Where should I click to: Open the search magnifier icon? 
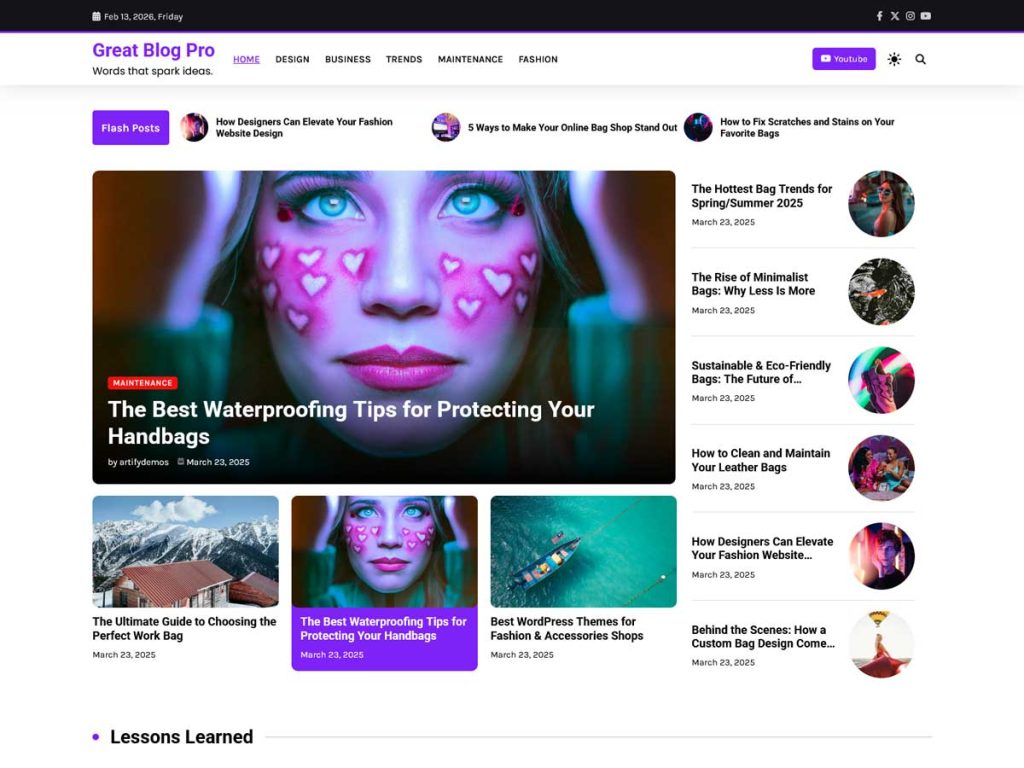920,59
